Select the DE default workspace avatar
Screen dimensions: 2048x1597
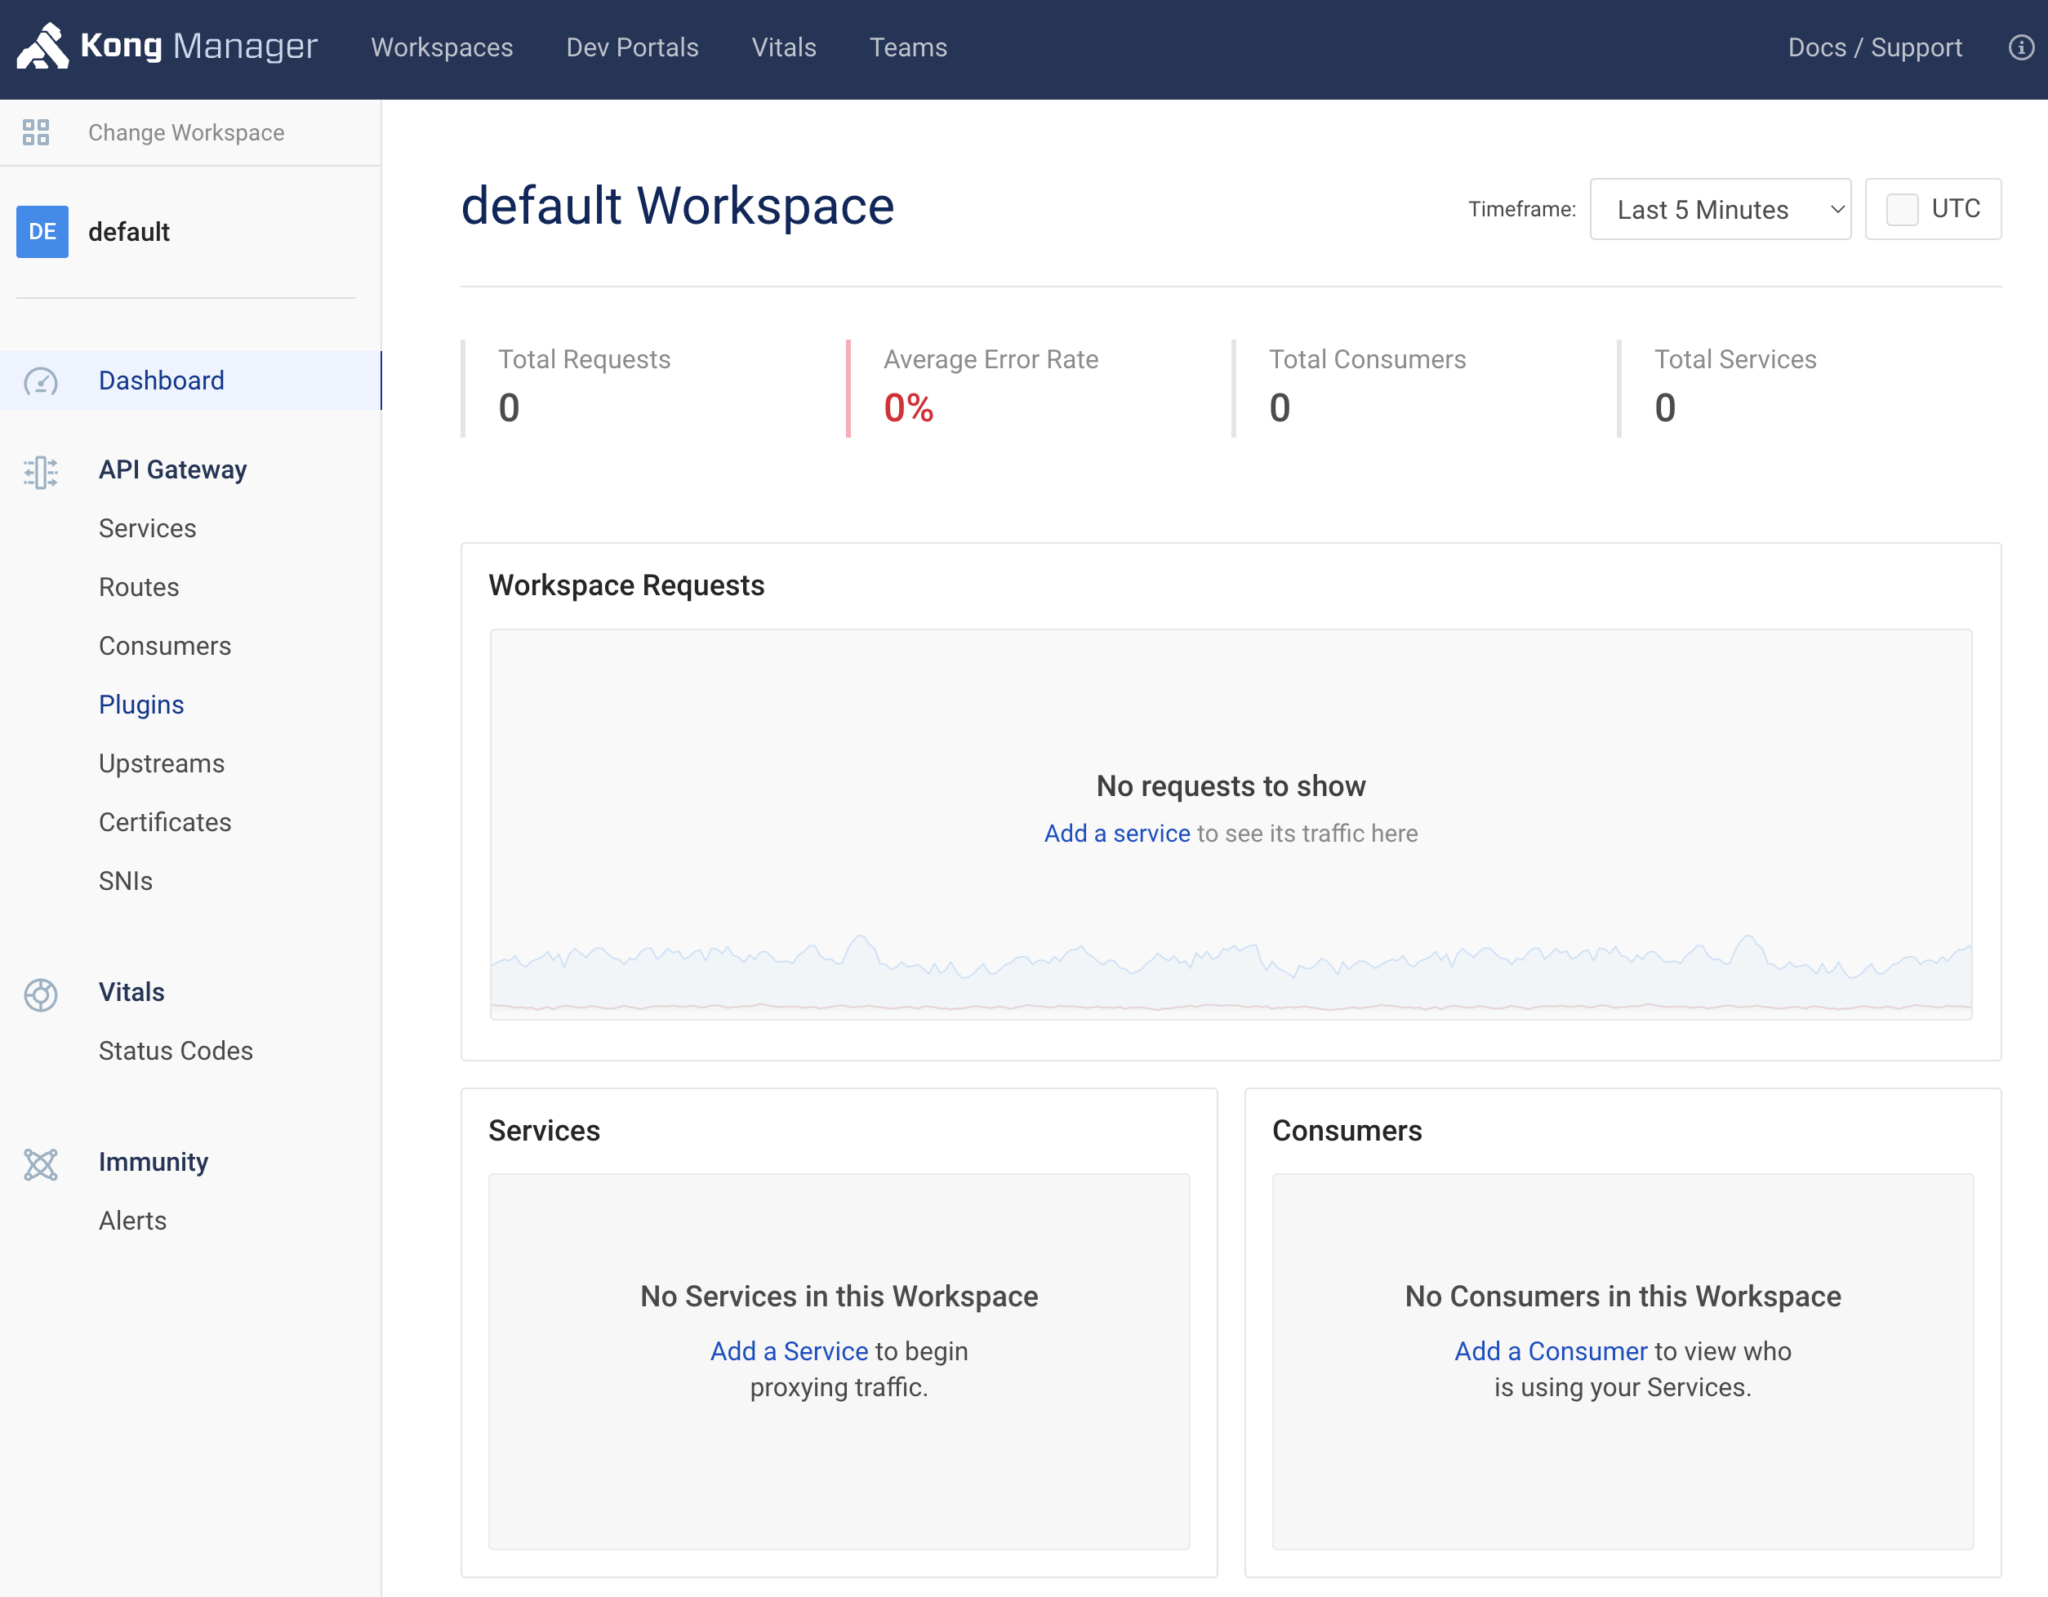tap(42, 231)
